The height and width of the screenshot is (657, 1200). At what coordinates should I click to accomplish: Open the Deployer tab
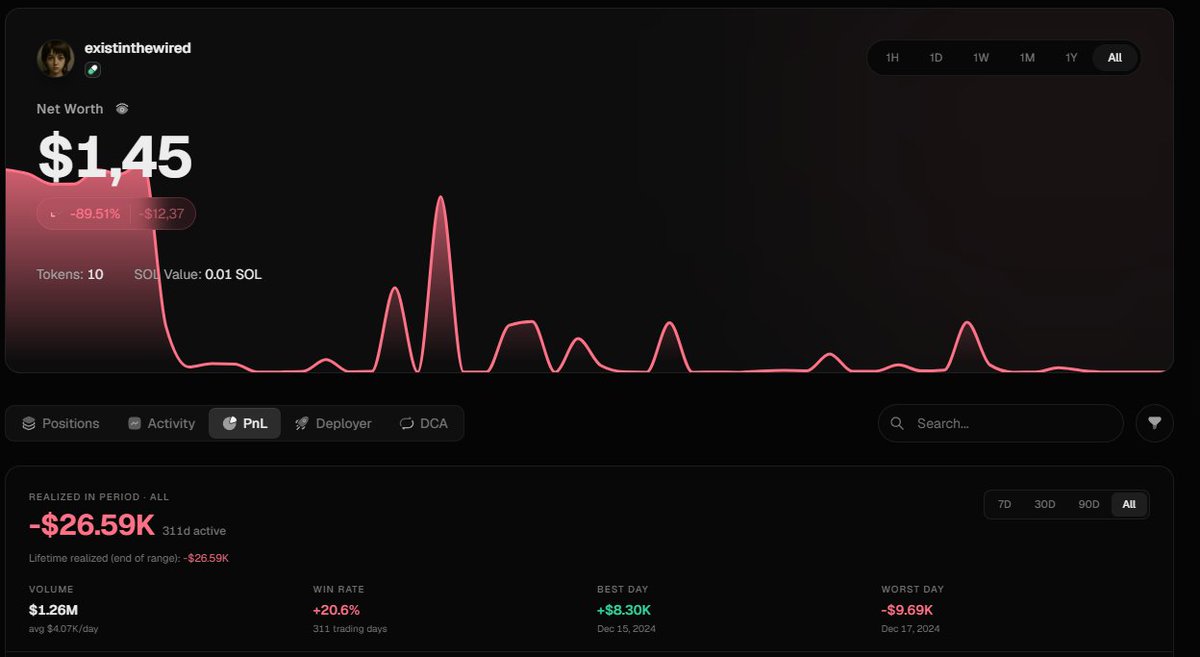tap(333, 424)
